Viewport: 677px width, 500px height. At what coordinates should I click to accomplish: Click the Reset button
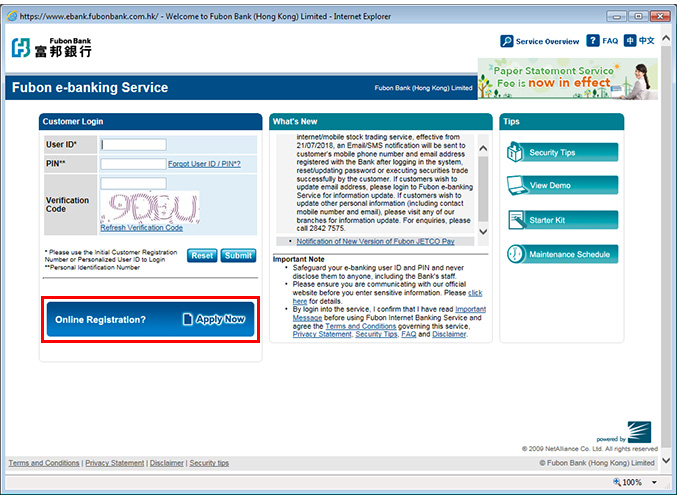(x=202, y=256)
